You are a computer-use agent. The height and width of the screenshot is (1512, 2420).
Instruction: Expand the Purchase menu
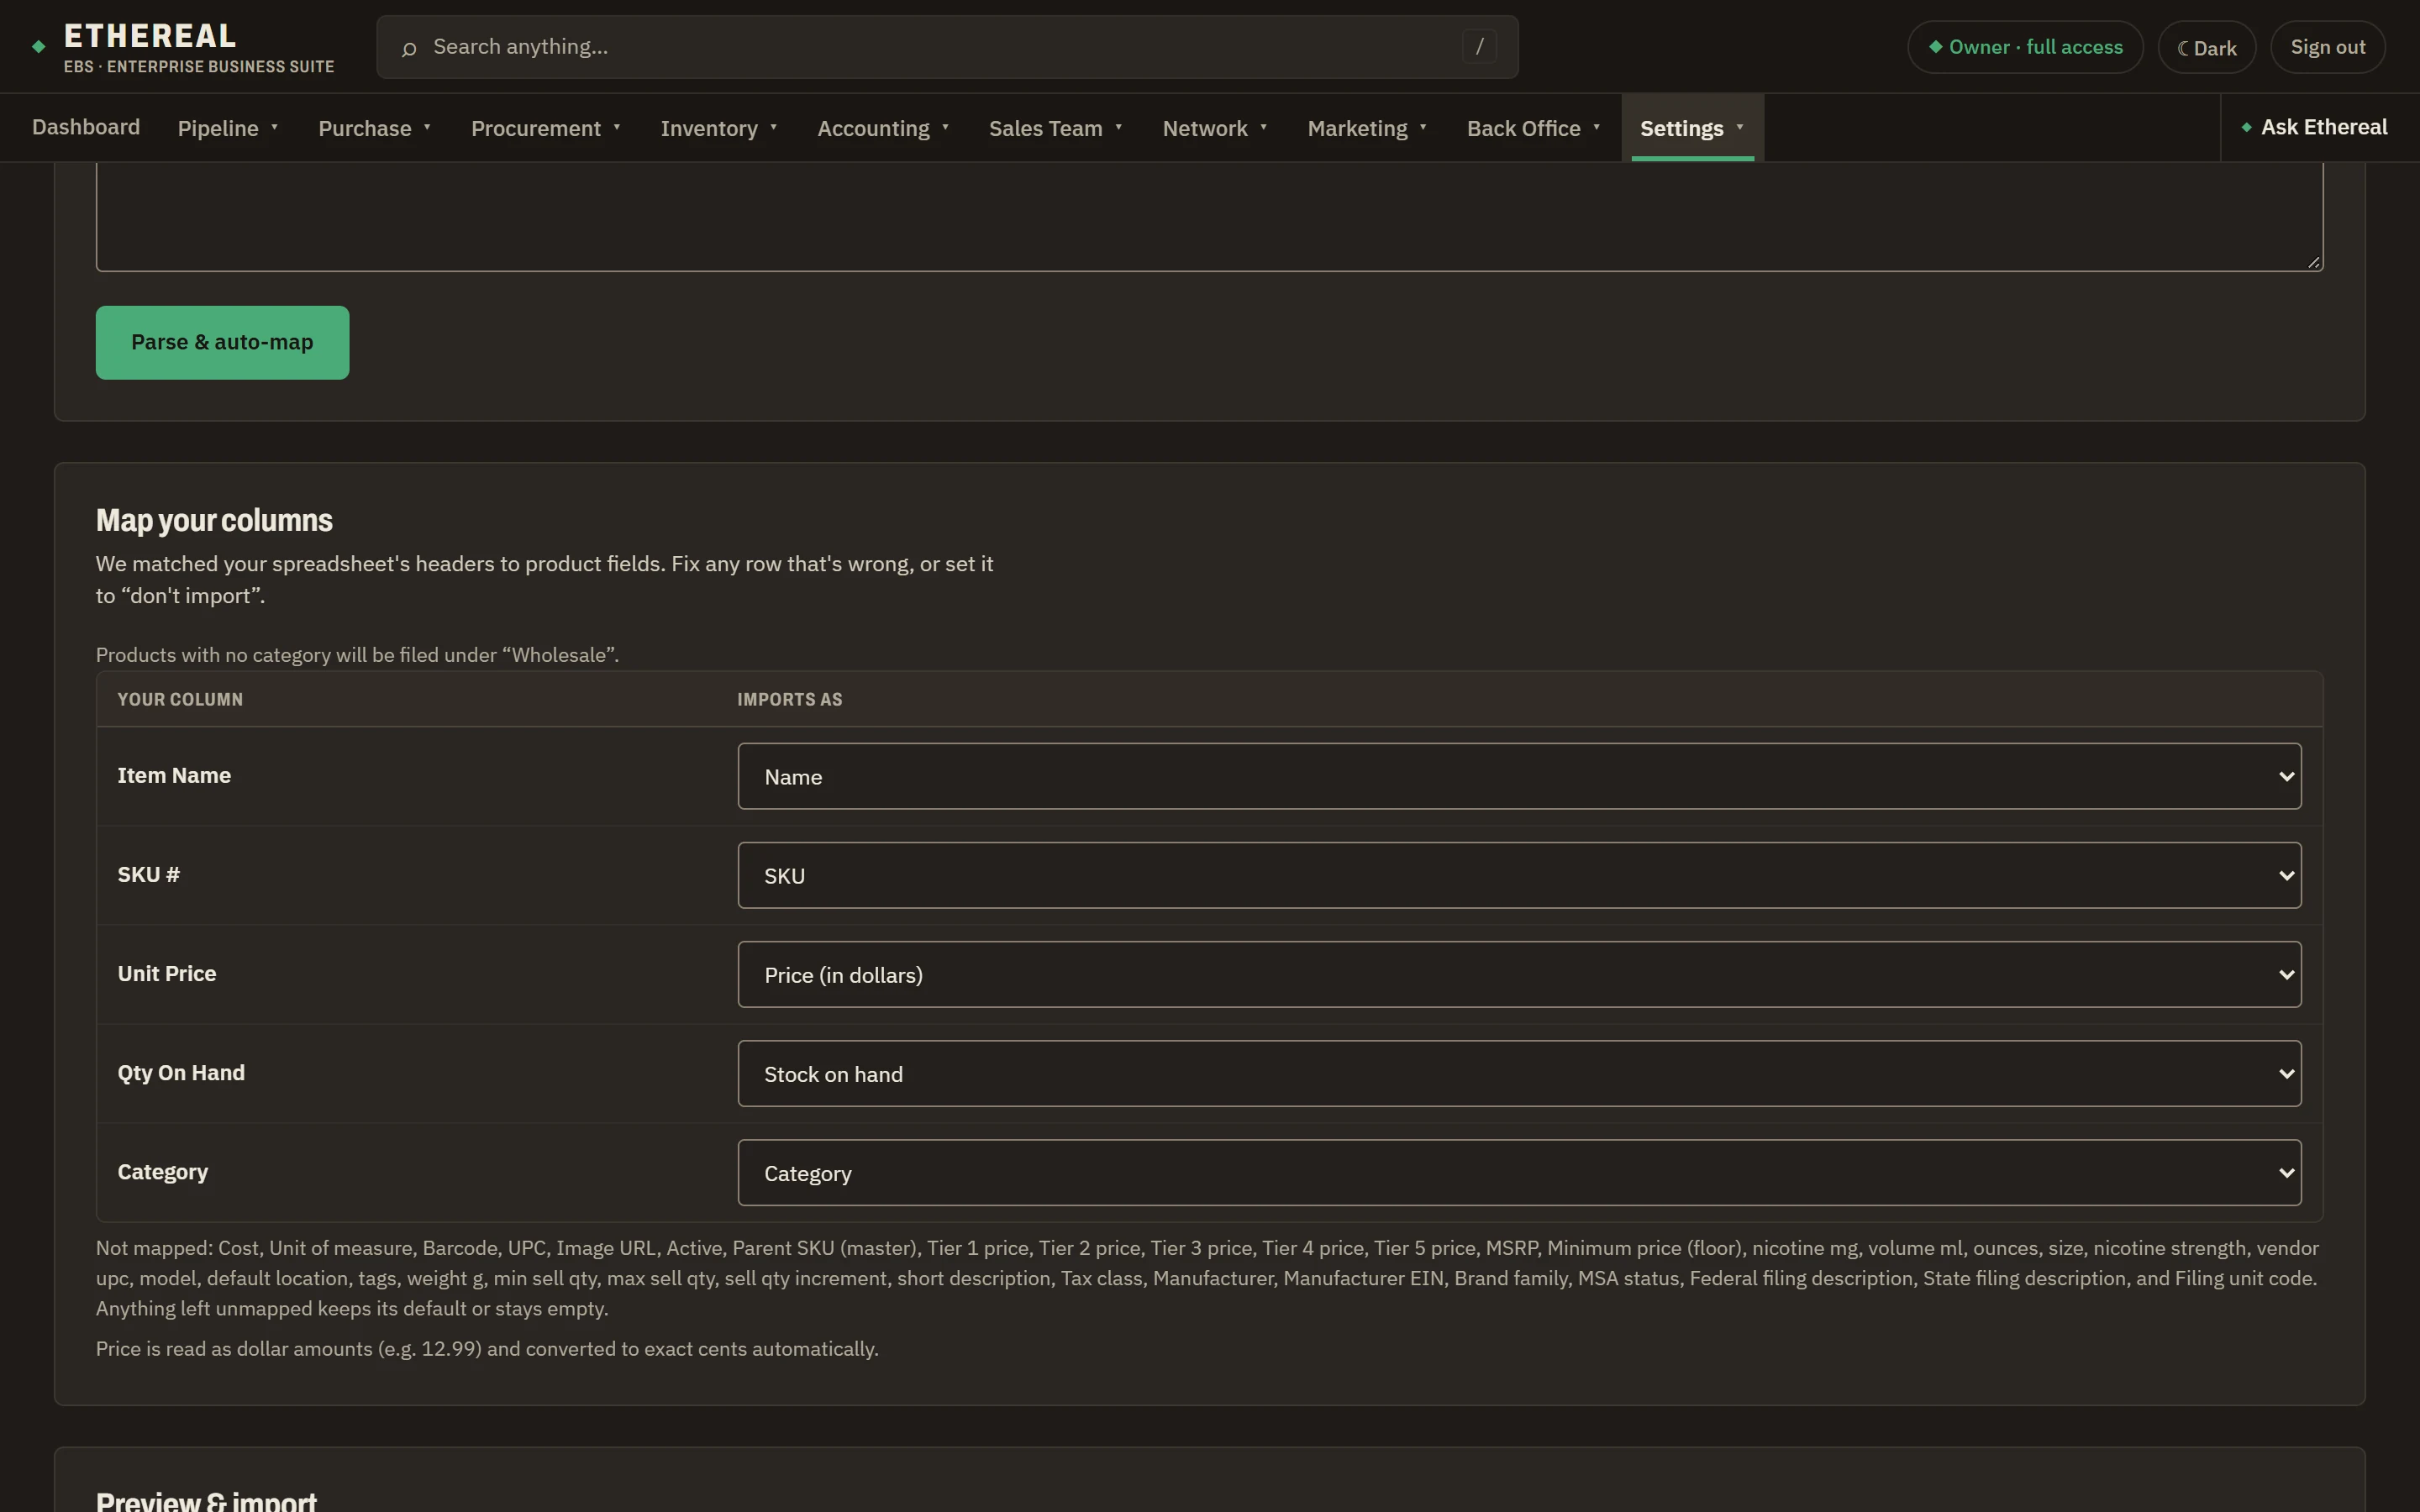[375, 128]
